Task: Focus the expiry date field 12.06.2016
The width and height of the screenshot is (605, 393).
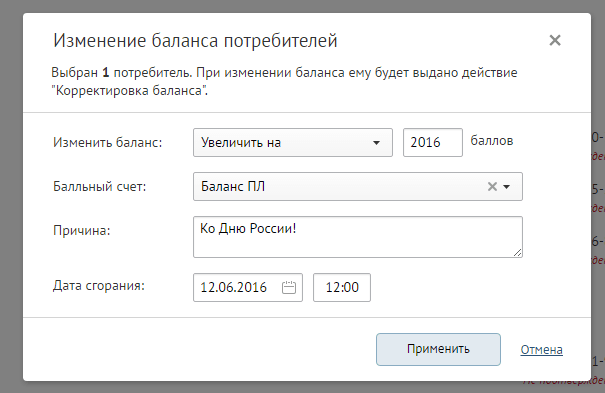Action: pos(248,287)
